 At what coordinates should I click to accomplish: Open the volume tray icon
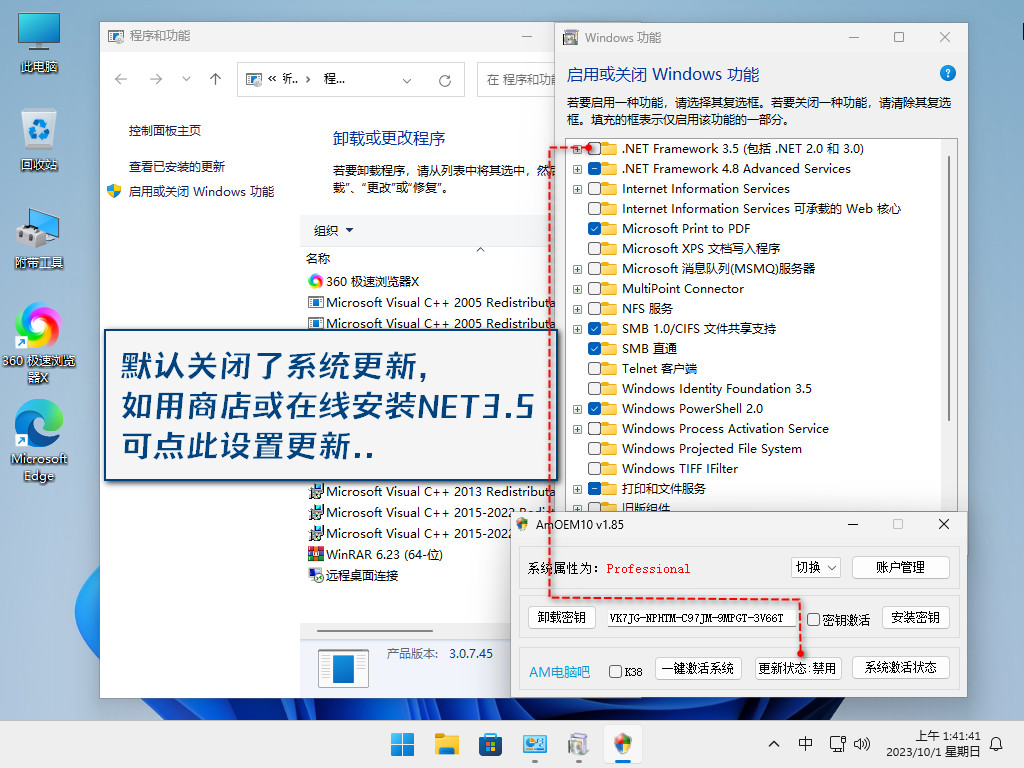point(862,744)
